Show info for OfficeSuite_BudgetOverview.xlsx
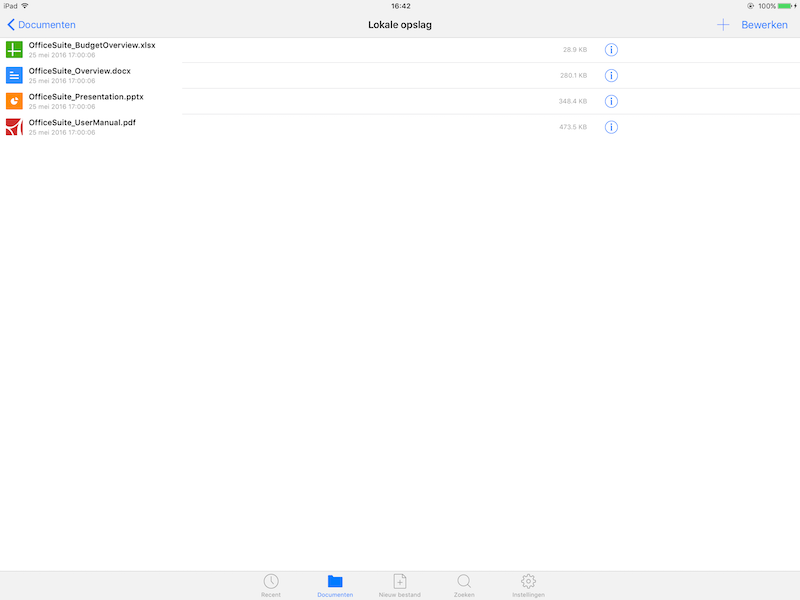 (x=611, y=49)
